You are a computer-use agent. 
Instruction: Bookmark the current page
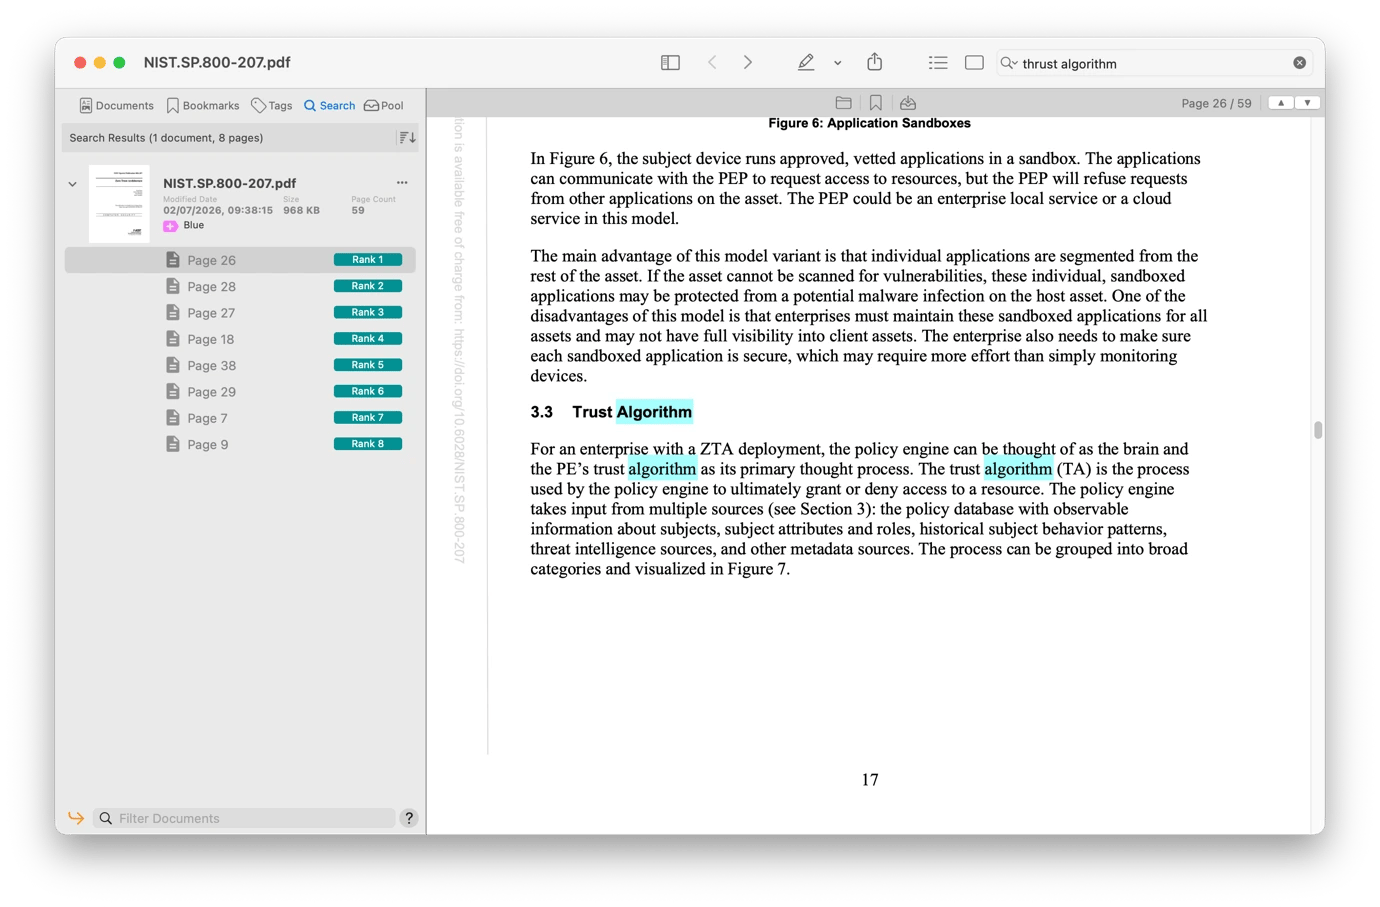coord(876,103)
